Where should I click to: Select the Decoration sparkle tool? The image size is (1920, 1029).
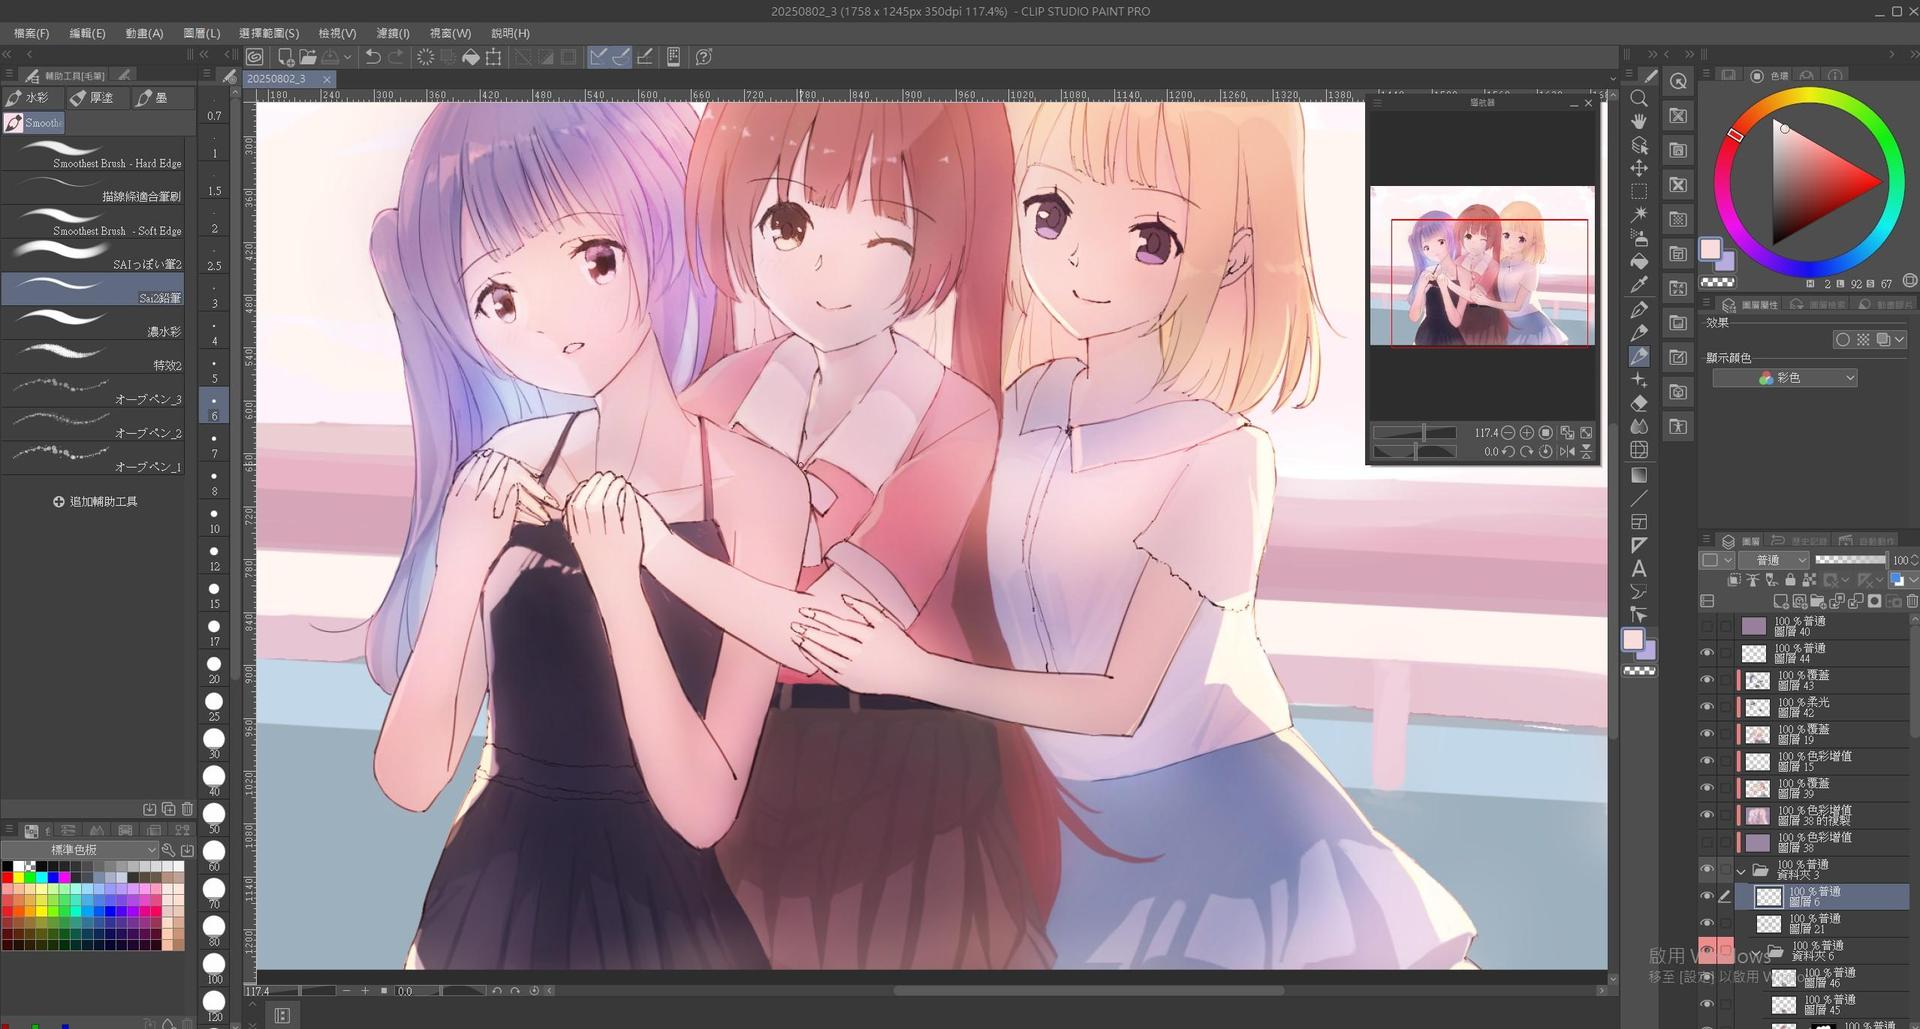coord(1639,380)
